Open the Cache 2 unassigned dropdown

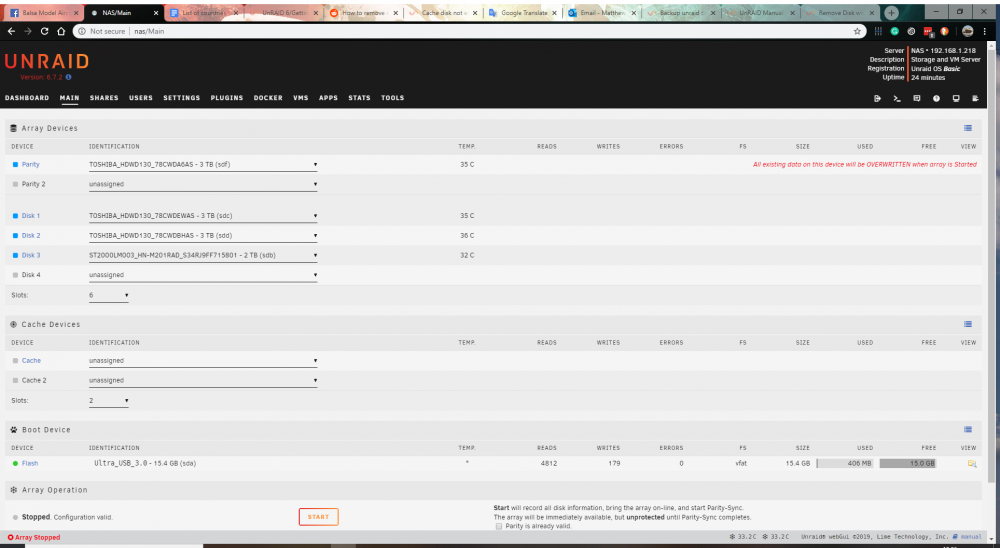coord(203,380)
